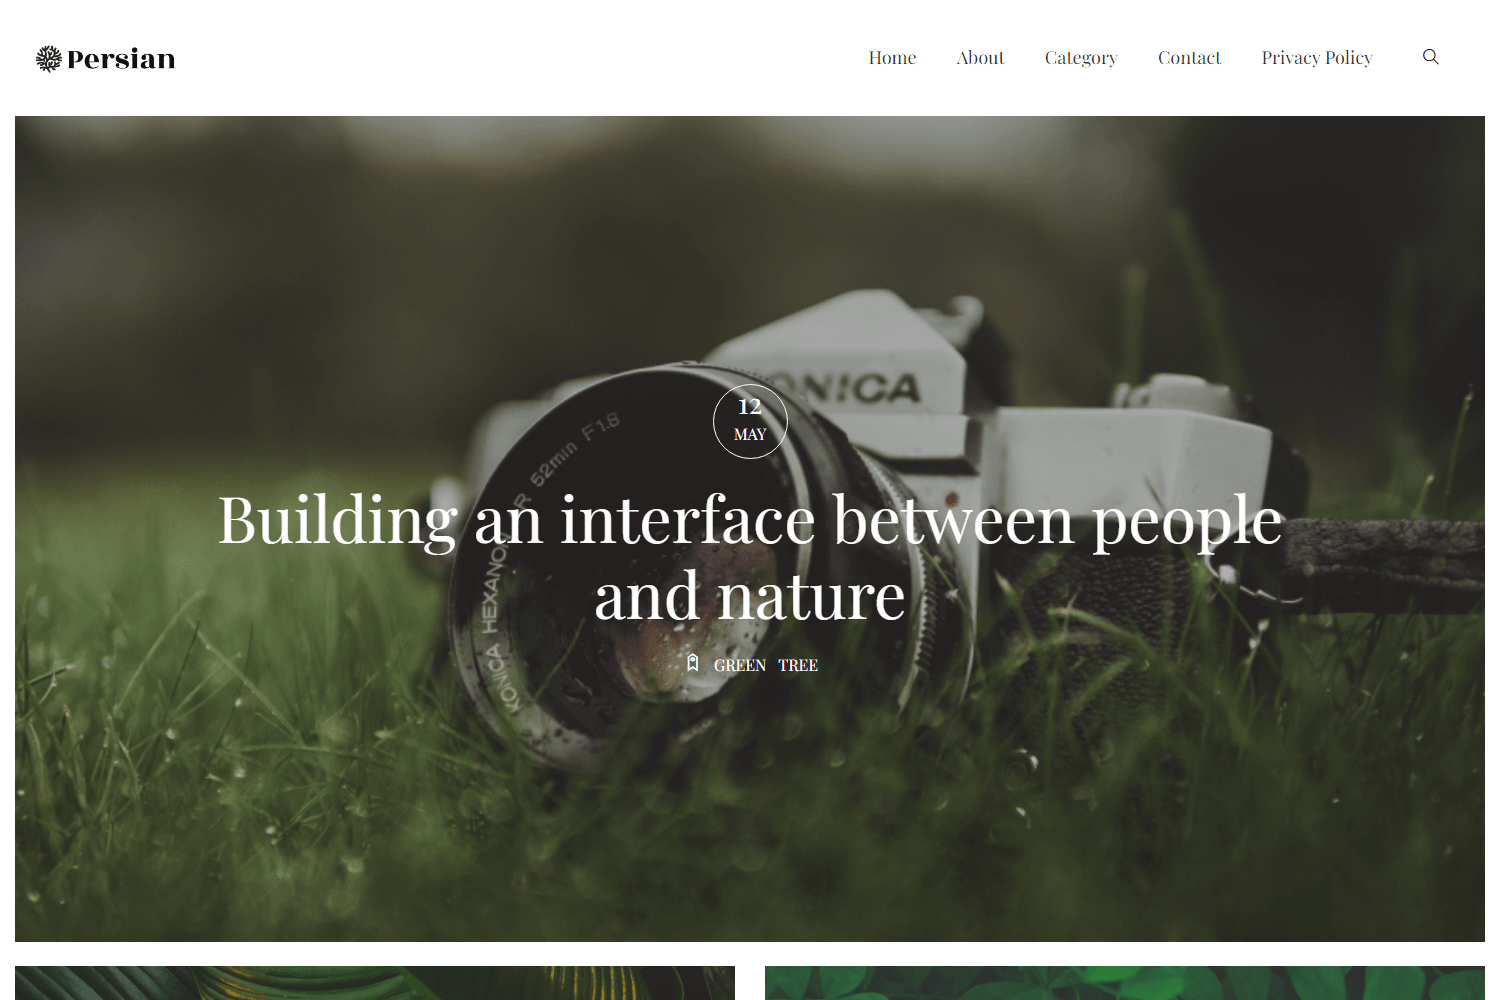
Task: Open the About page
Action: click(980, 58)
